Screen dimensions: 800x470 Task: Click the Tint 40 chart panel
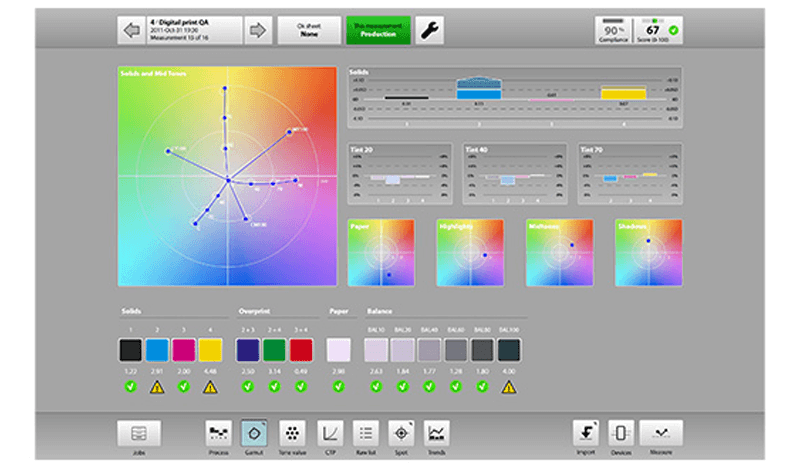pos(515,174)
